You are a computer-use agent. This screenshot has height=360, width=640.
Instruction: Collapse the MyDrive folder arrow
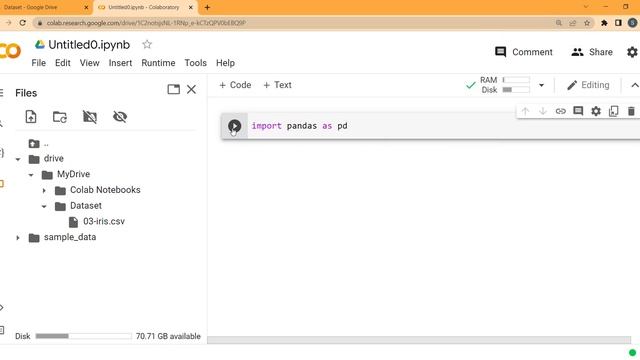click(31, 175)
